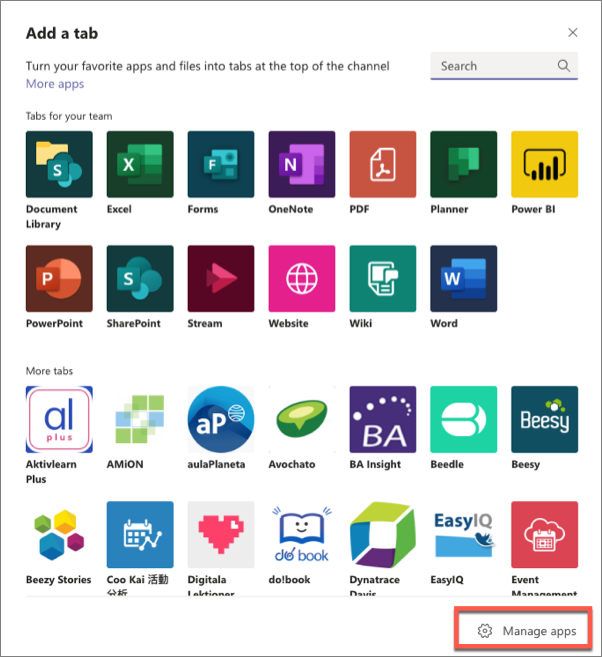The height and width of the screenshot is (657, 602).
Task: Click the 'Excel' app name text
Action: click(x=119, y=209)
